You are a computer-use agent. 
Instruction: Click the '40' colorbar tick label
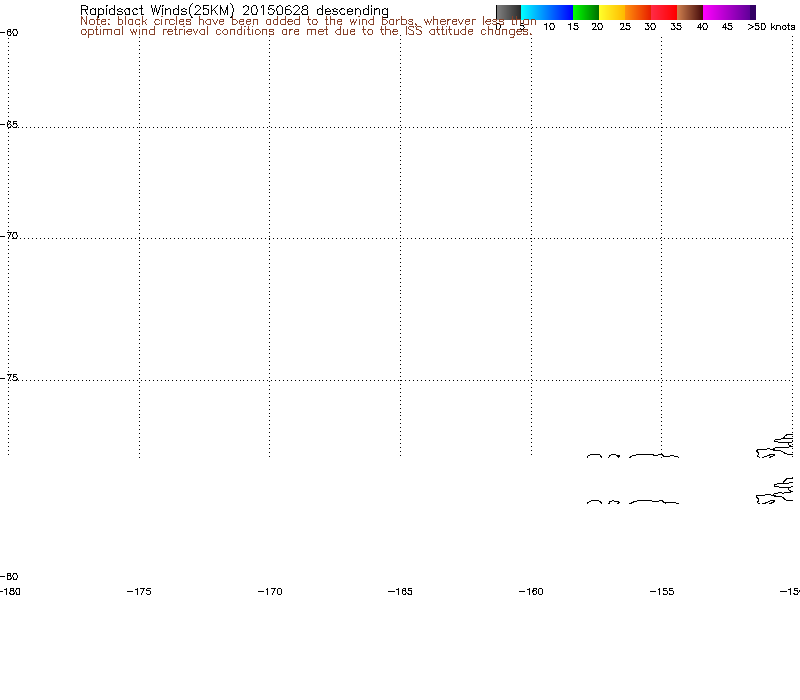pos(703,27)
